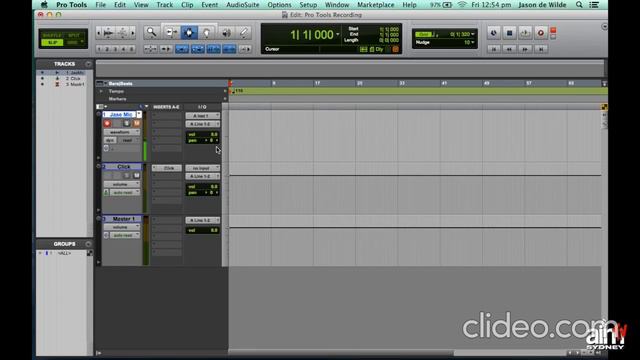Select Jase Mic in Tracks list
Viewport: 640px width, 360px height.
point(75,73)
